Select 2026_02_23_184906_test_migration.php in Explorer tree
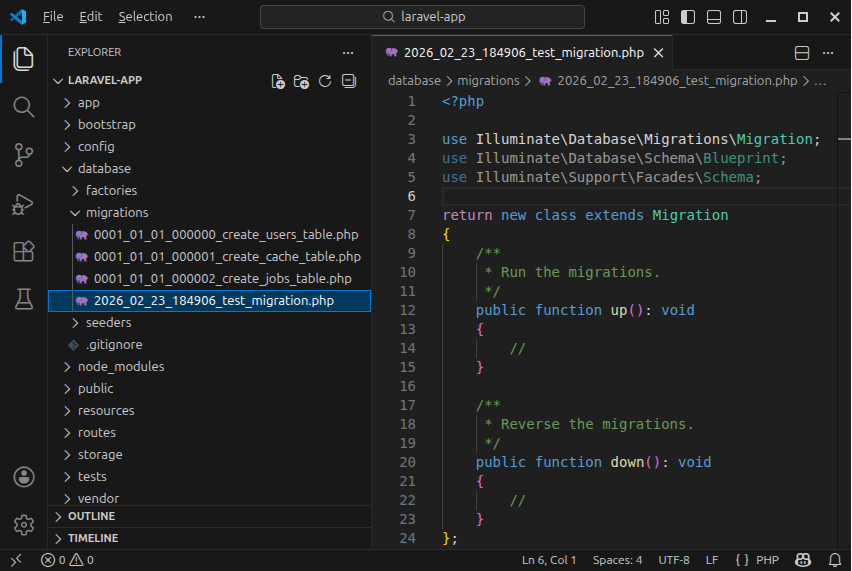Screen dimensions: 852x571 point(210,301)
